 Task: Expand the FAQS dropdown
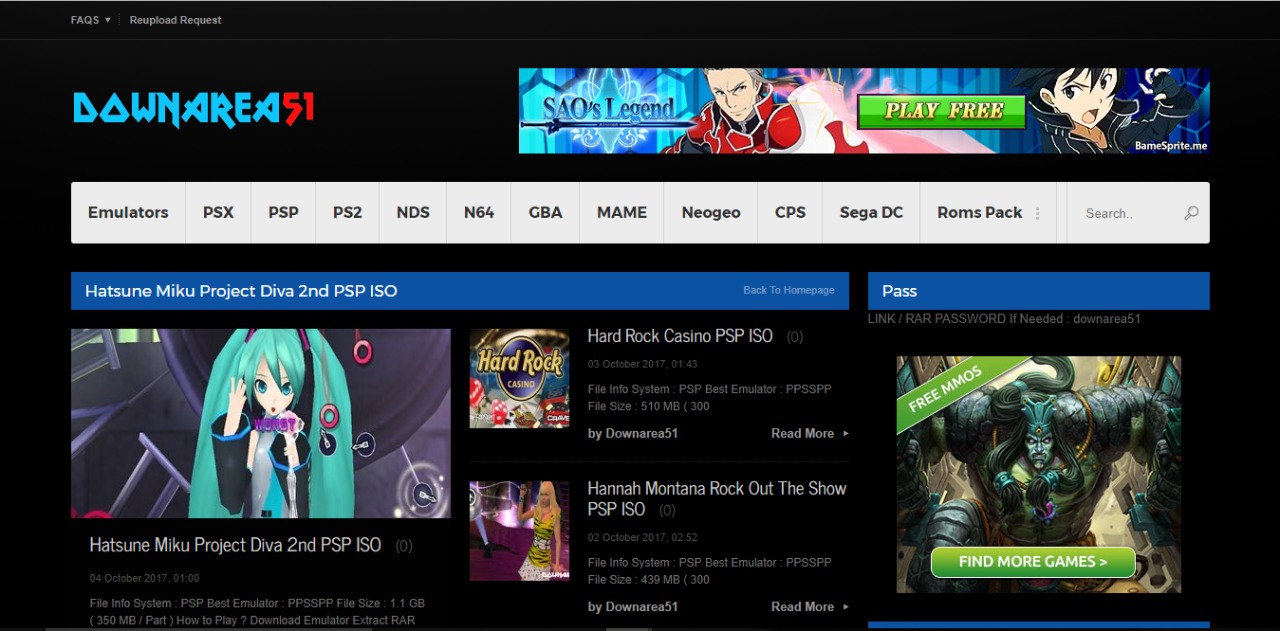point(91,20)
